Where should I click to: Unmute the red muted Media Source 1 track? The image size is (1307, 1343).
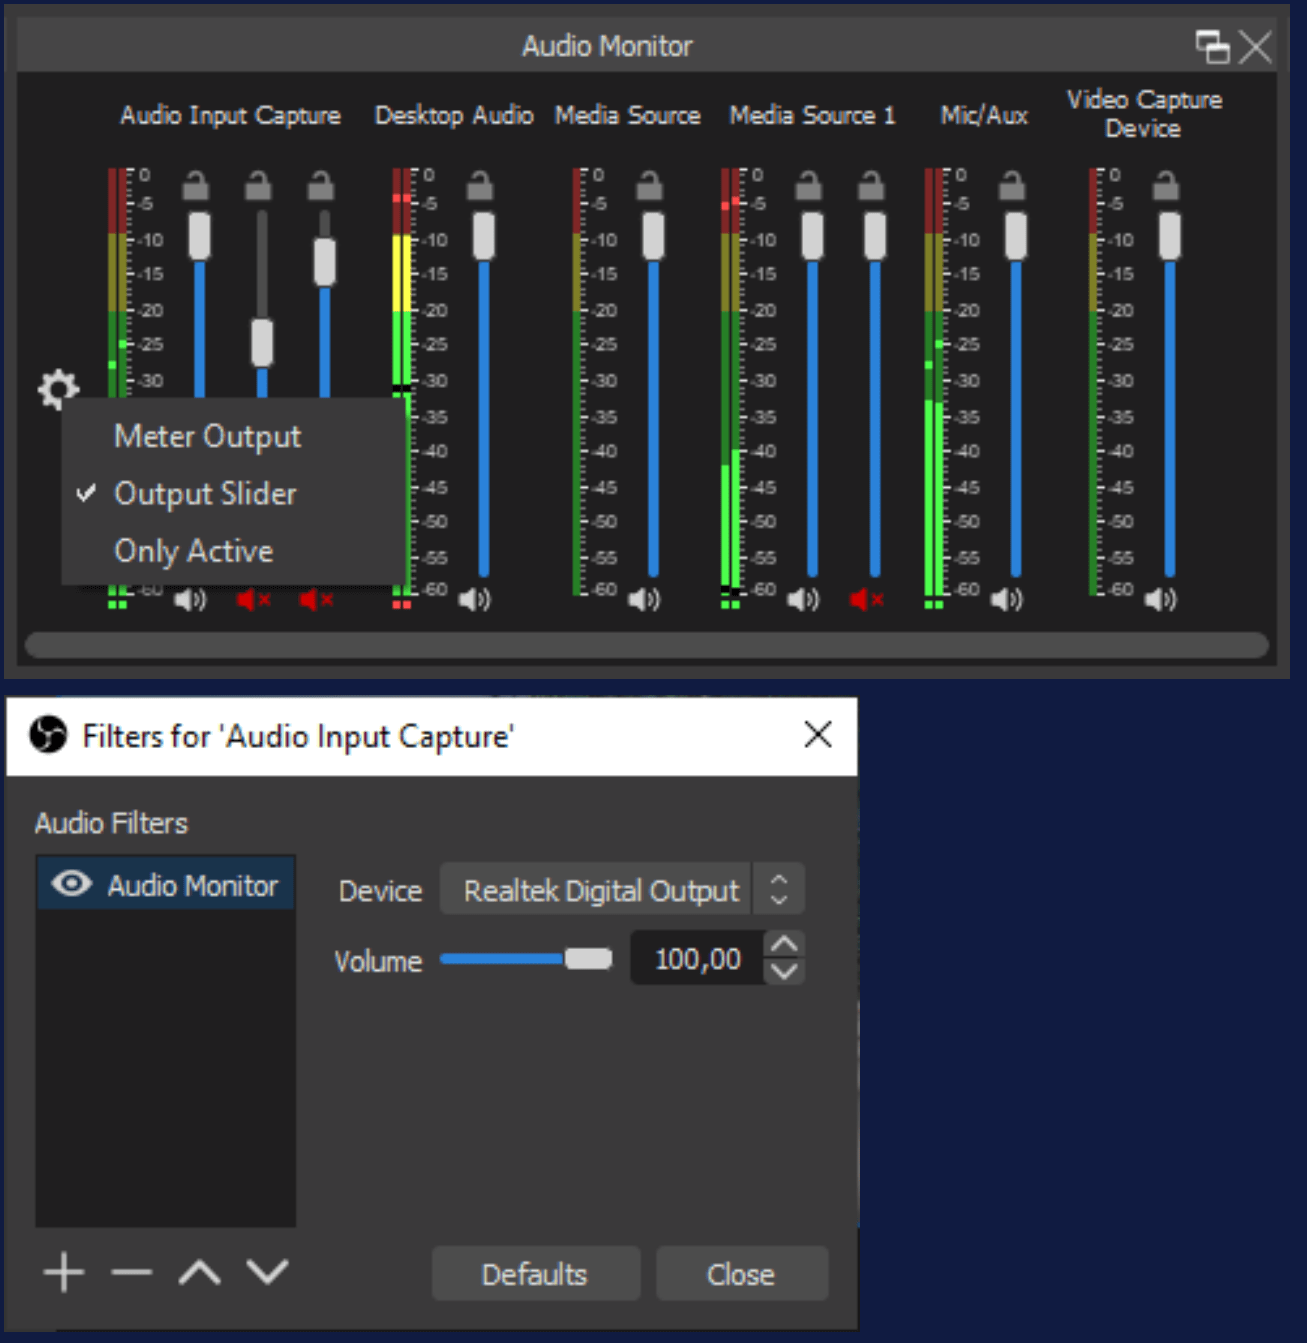[x=866, y=599]
